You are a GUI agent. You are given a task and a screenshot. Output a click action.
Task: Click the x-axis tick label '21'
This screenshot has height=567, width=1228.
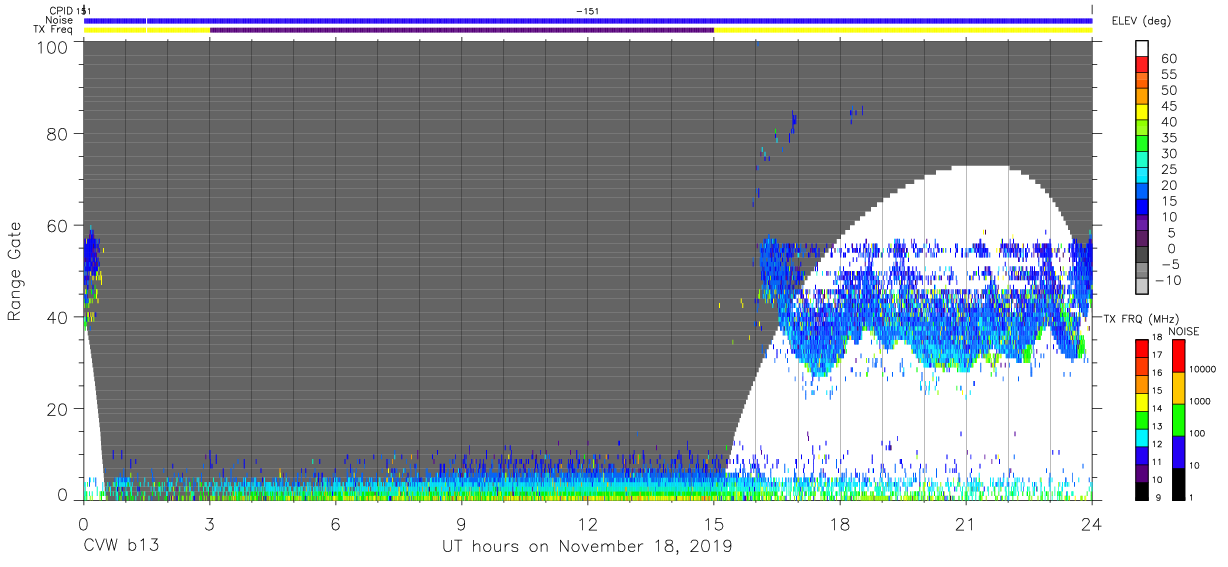966,525
